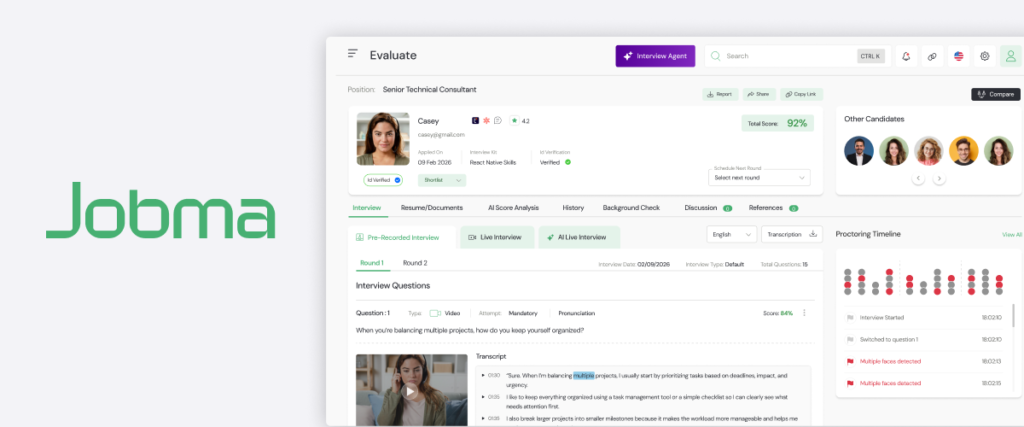
Task: Select the Round 1 tab
Action: [x=372, y=263]
